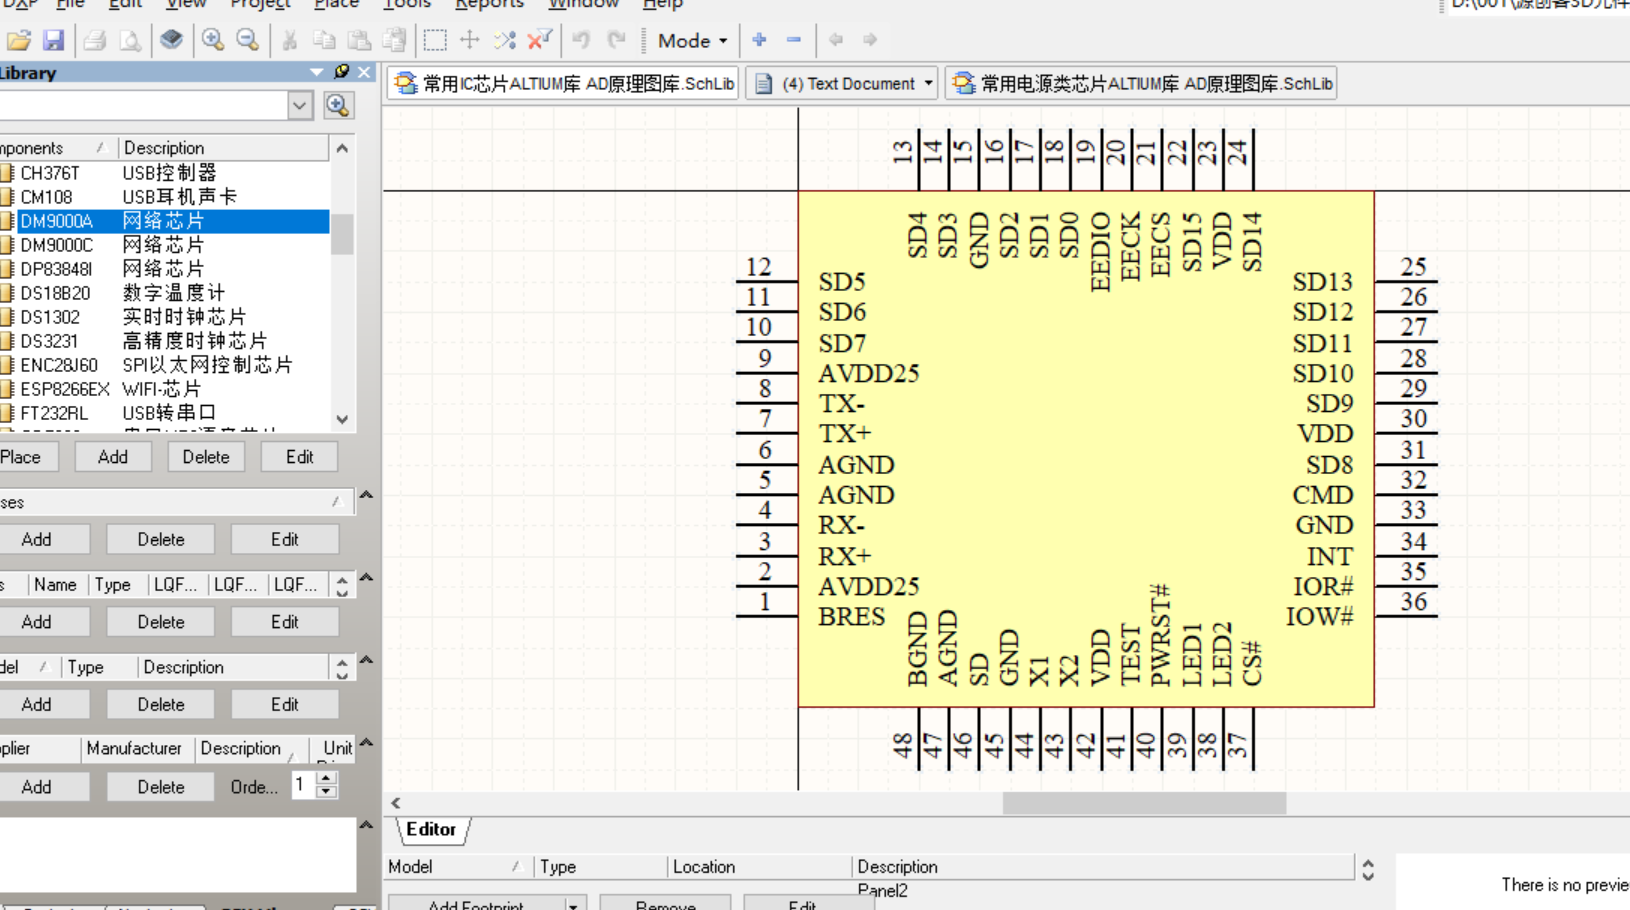Click the library search magnifier icon
Screen dimensions: 1630x910
338,105
